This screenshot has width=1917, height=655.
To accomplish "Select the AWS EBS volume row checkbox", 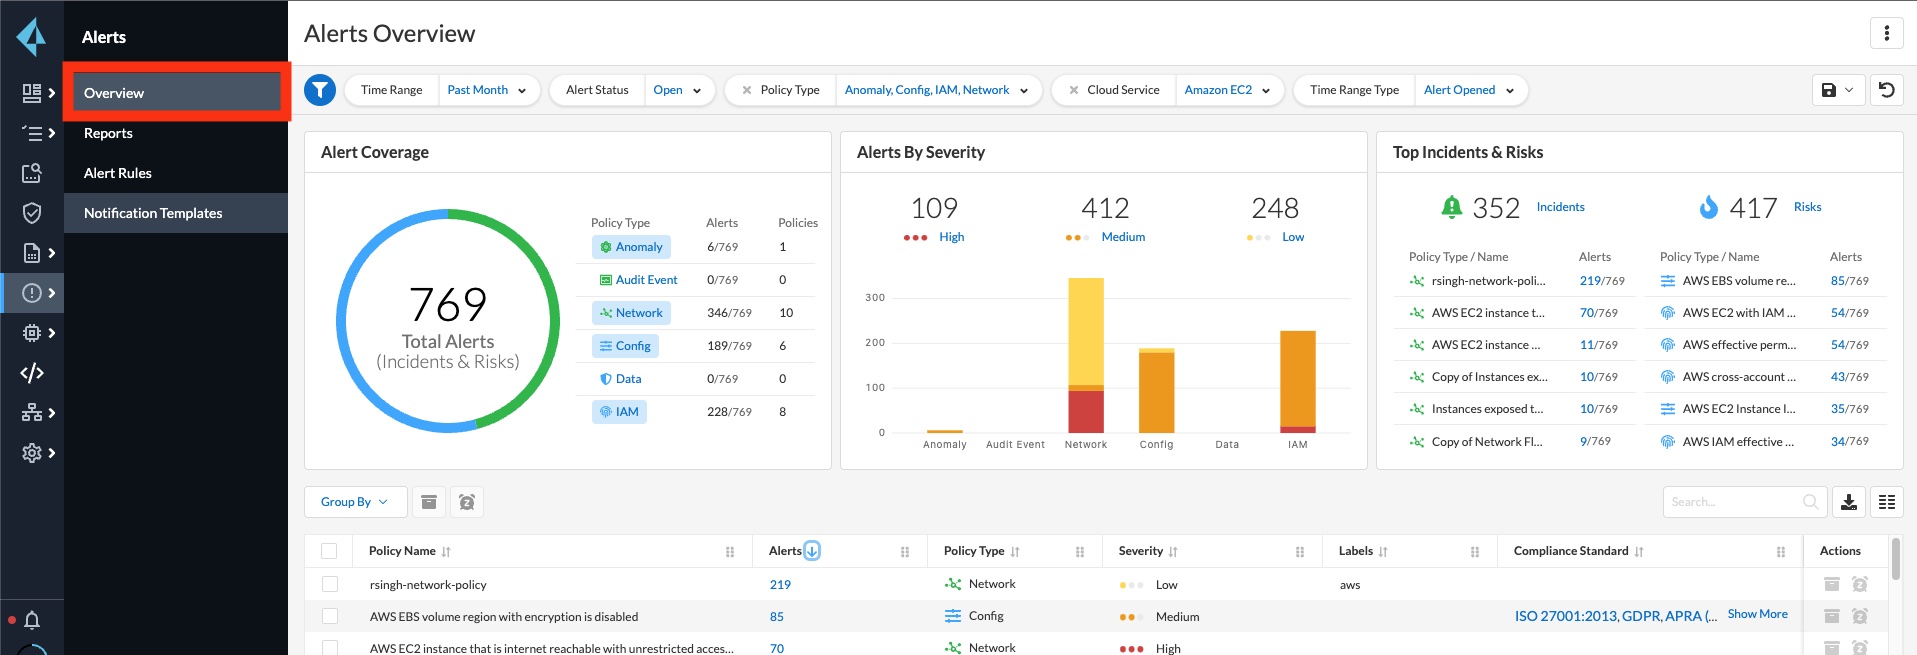I will point(330,616).
